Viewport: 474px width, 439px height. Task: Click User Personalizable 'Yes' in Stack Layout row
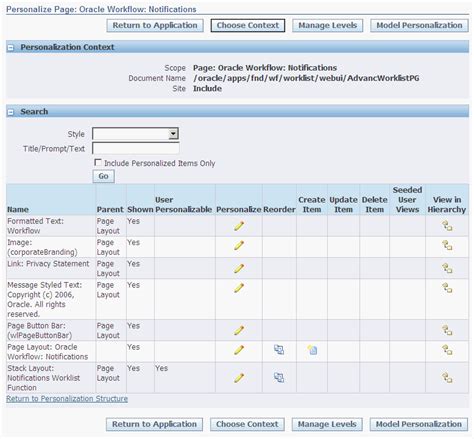[x=161, y=368]
